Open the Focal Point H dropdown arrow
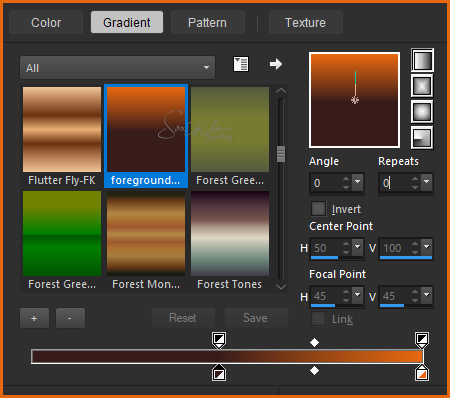Screen dimensions: 450x398 358,295
